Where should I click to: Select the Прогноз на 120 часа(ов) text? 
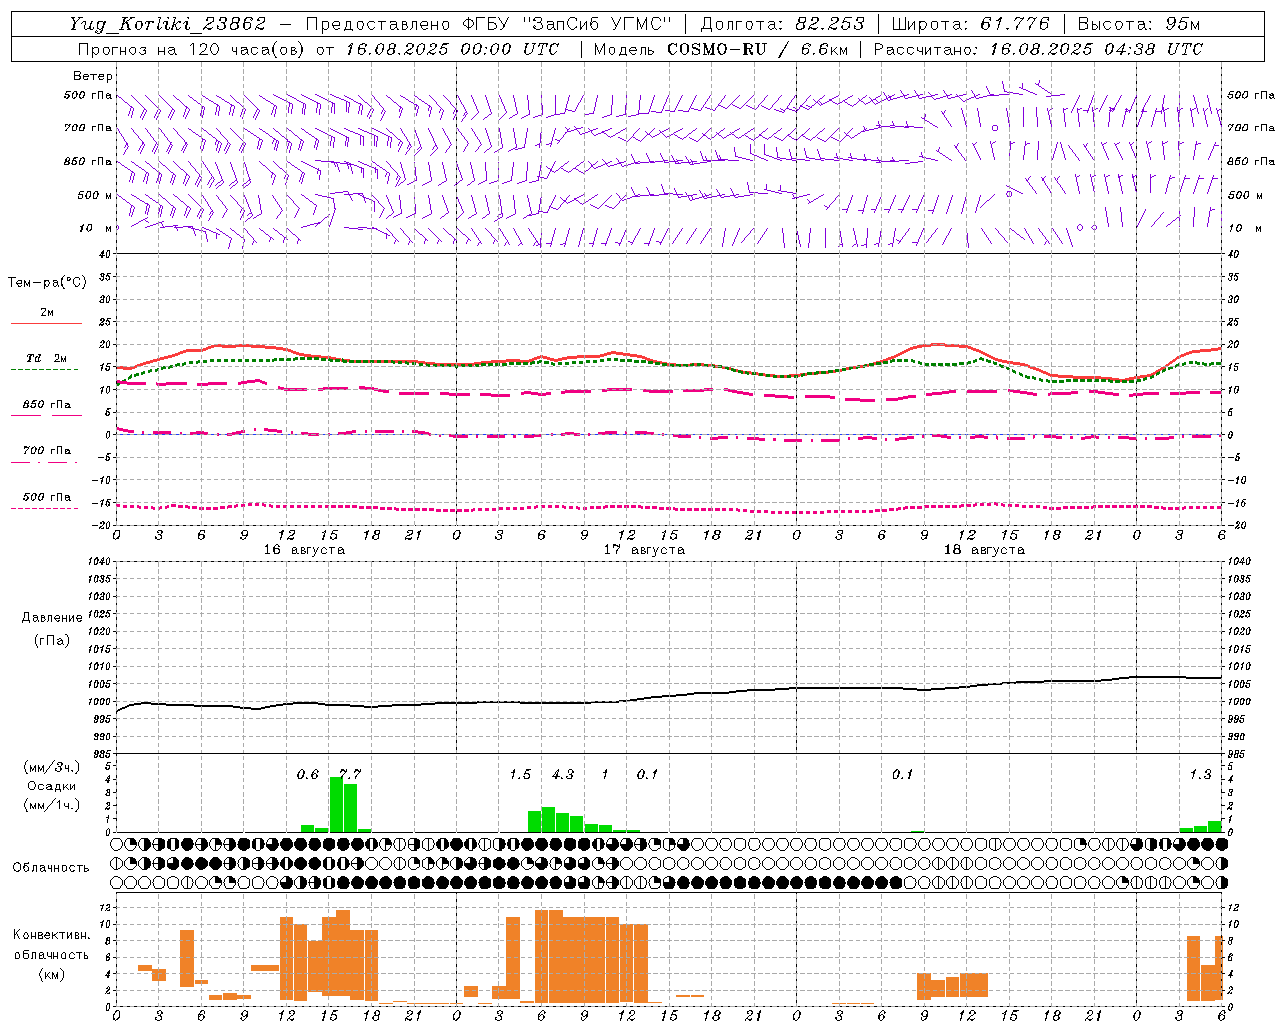pos(192,49)
